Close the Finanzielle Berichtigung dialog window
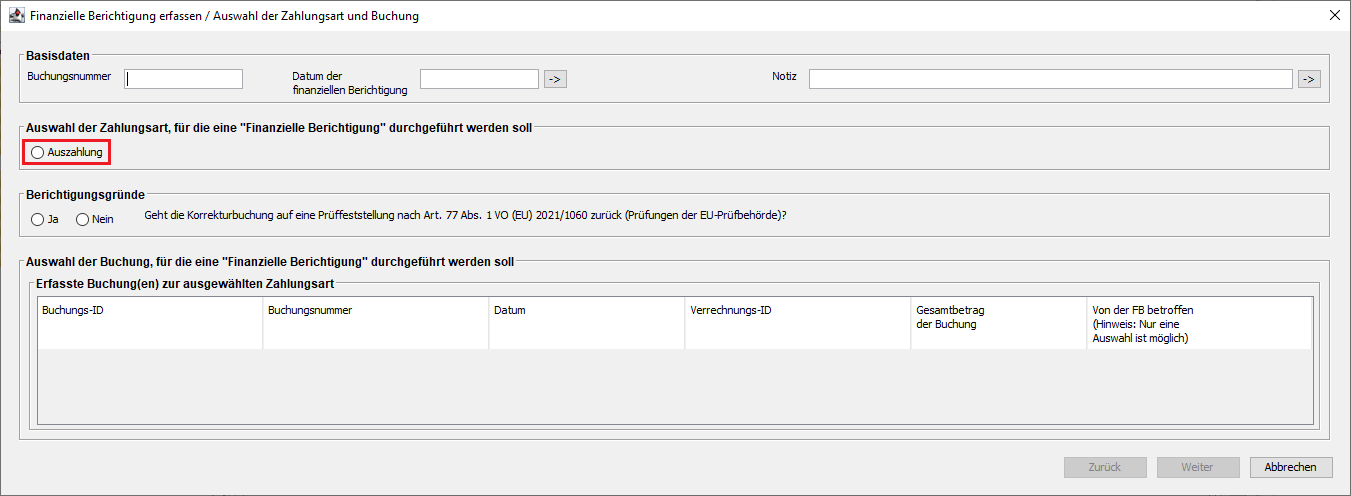Viewport: 1351px width, 496px height. tap(1334, 16)
